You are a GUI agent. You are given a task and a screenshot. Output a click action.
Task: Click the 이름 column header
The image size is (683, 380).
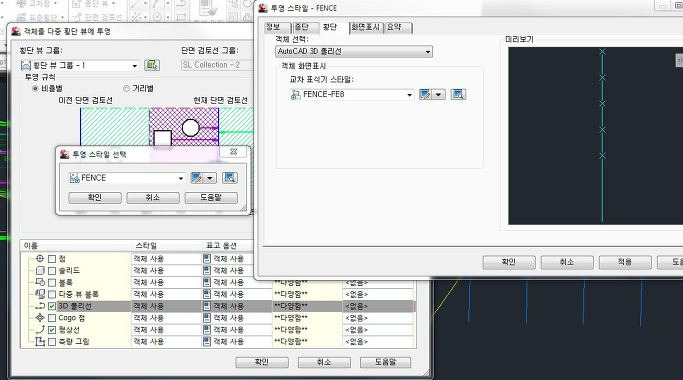pos(76,246)
